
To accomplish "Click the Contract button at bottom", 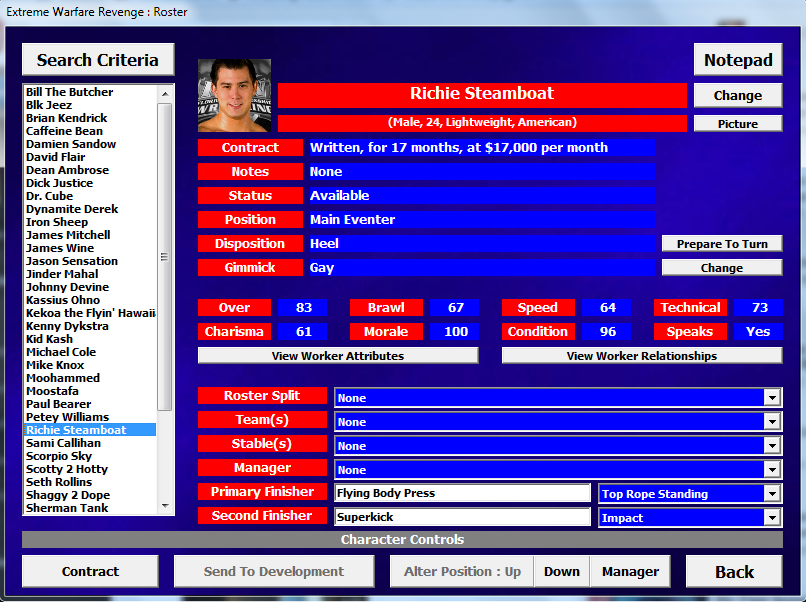I will pyautogui.click(x=90, y=571).
